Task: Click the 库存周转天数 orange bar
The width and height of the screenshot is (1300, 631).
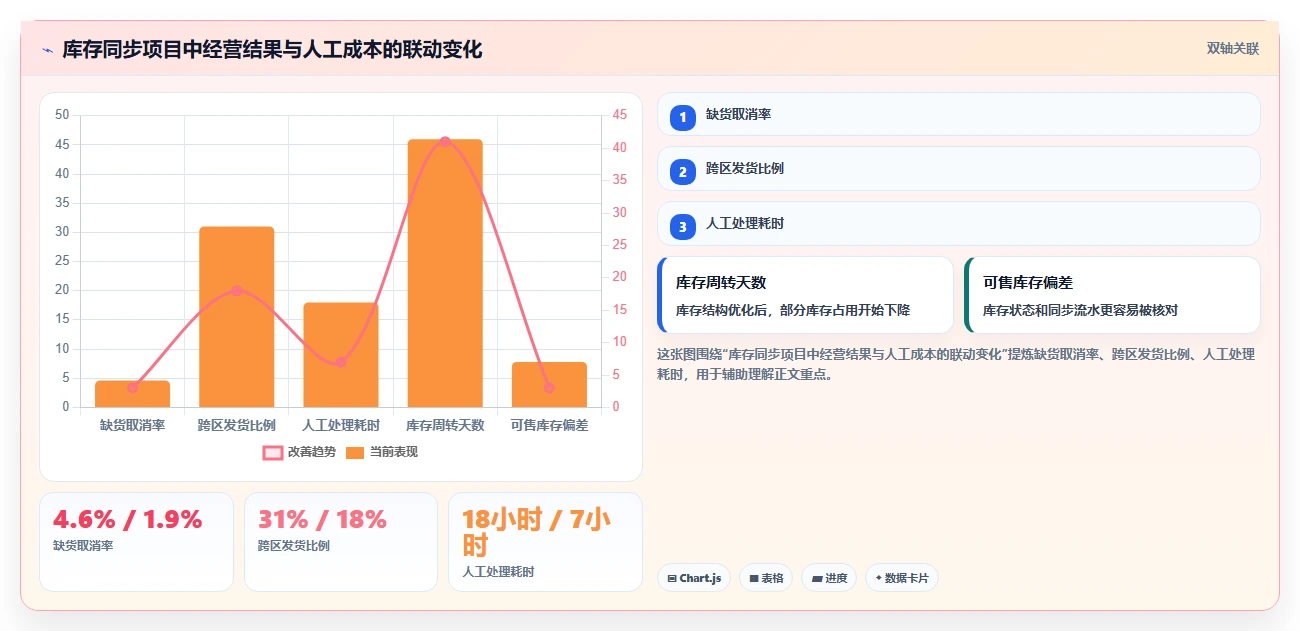Action: (445, 273)
